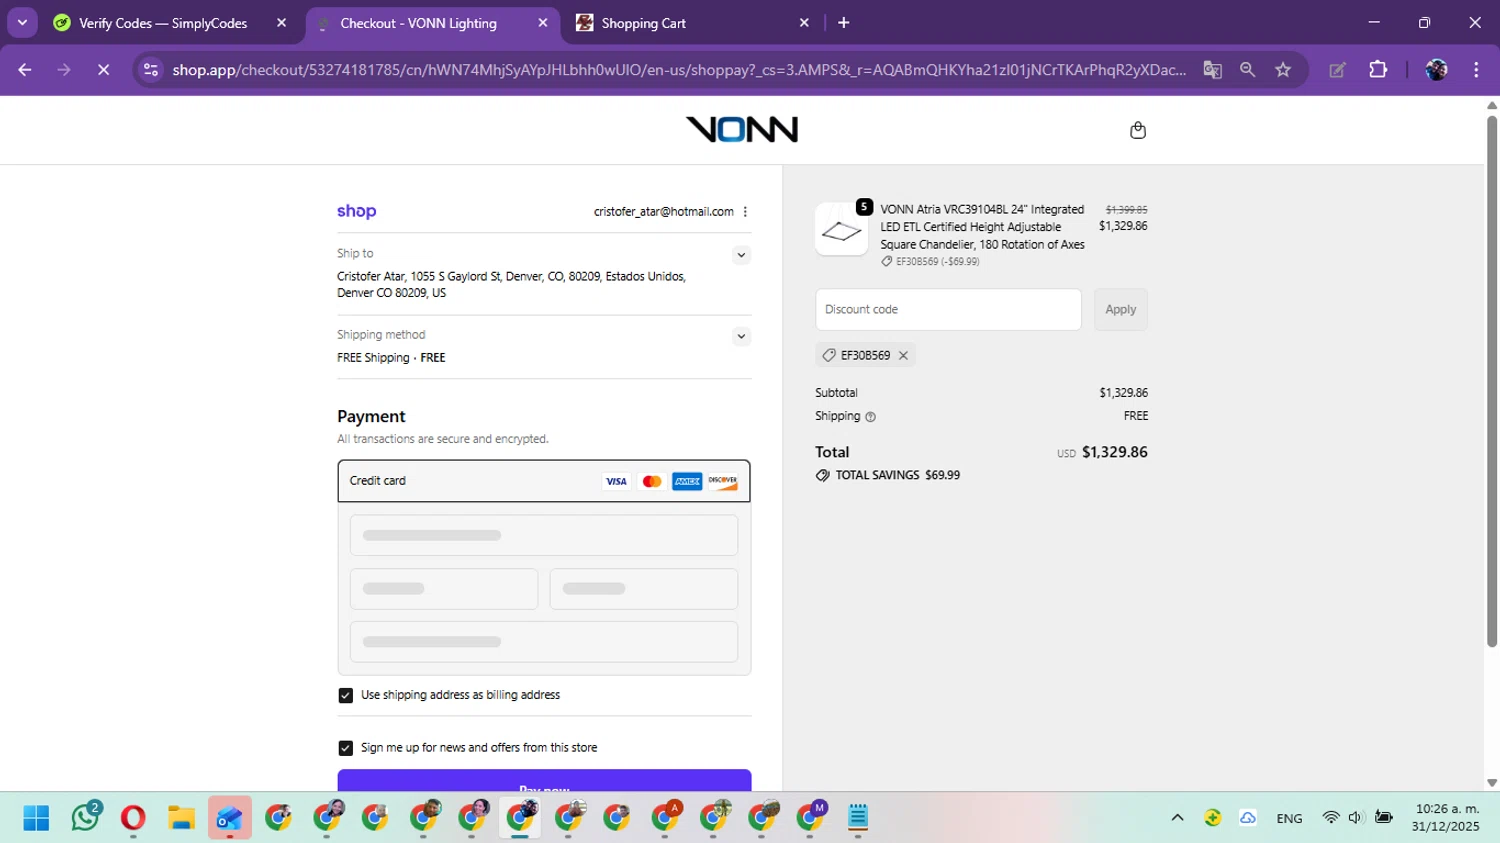This screenshot has height=843, width=1500.
Task: Click the Mastercard icon
Action: (652, 481)
